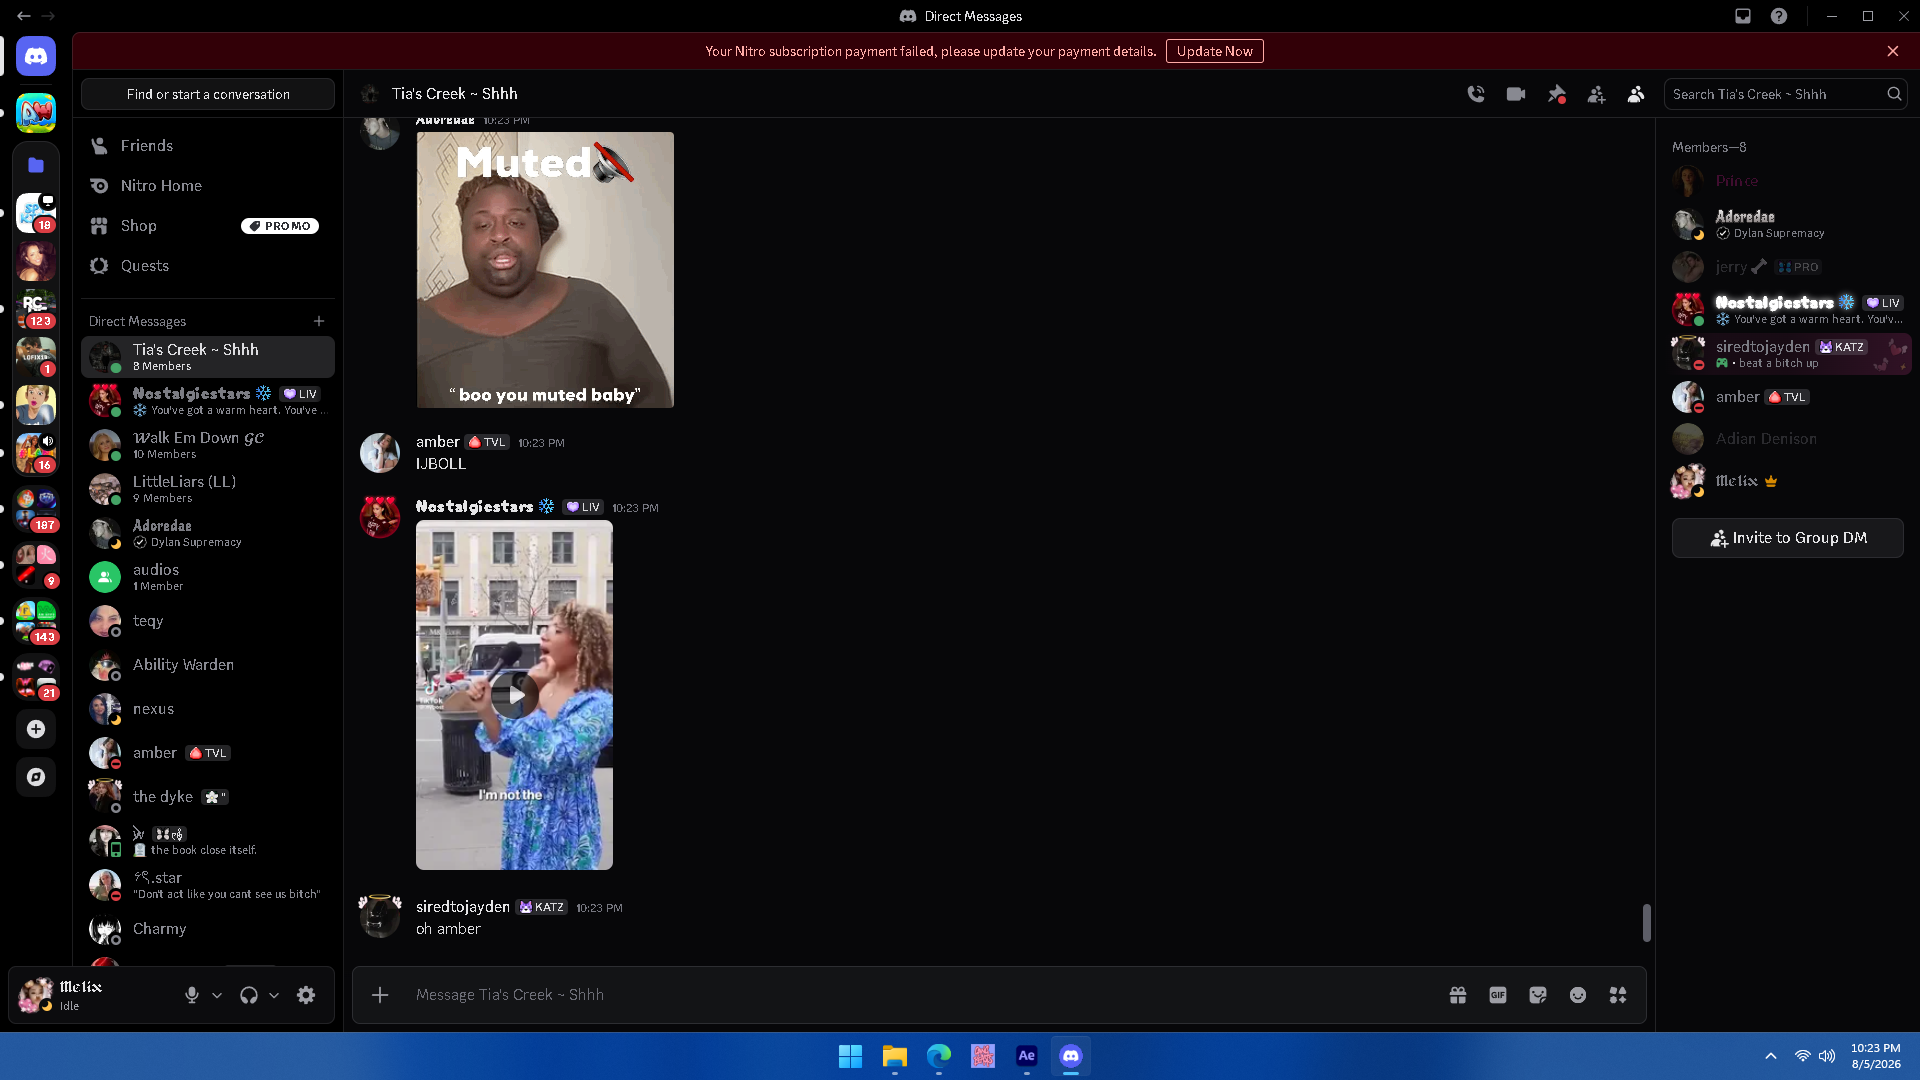Open the Quests page
The height and width of the screenshot is (1080, 1920).
[207, 266]
